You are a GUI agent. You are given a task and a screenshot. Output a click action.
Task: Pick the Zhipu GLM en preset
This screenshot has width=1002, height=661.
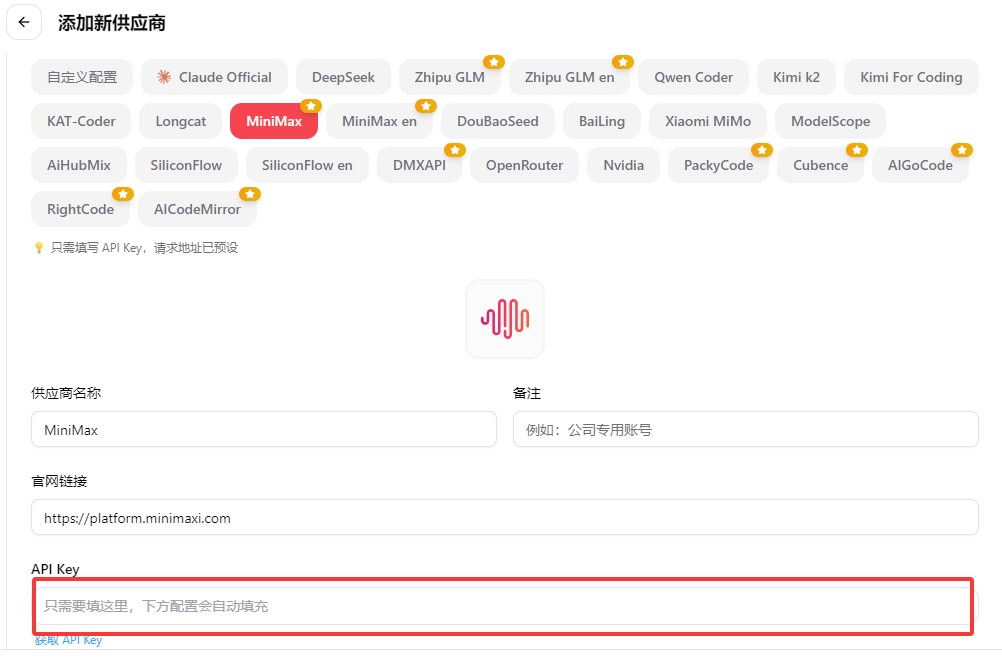(569, 77)
